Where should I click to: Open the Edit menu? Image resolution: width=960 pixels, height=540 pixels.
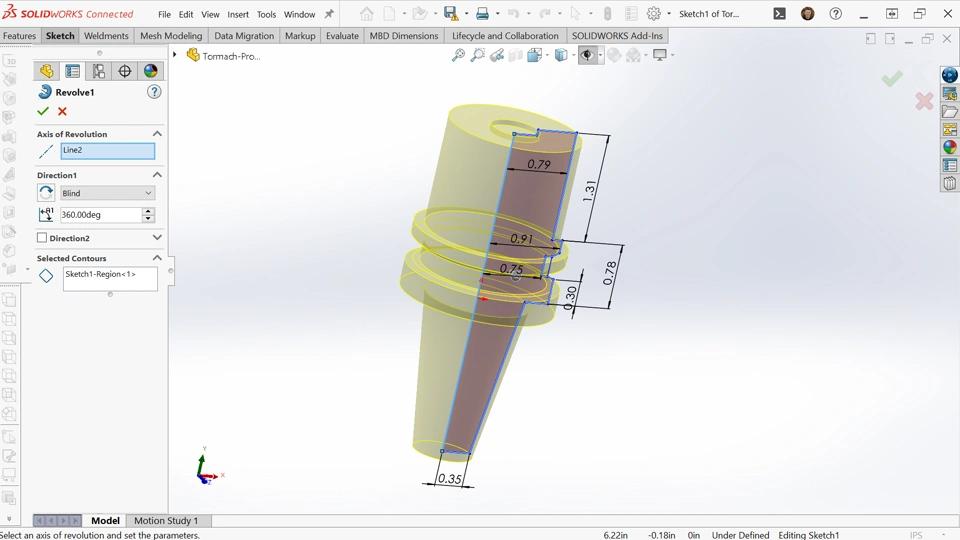click(186, 14)
